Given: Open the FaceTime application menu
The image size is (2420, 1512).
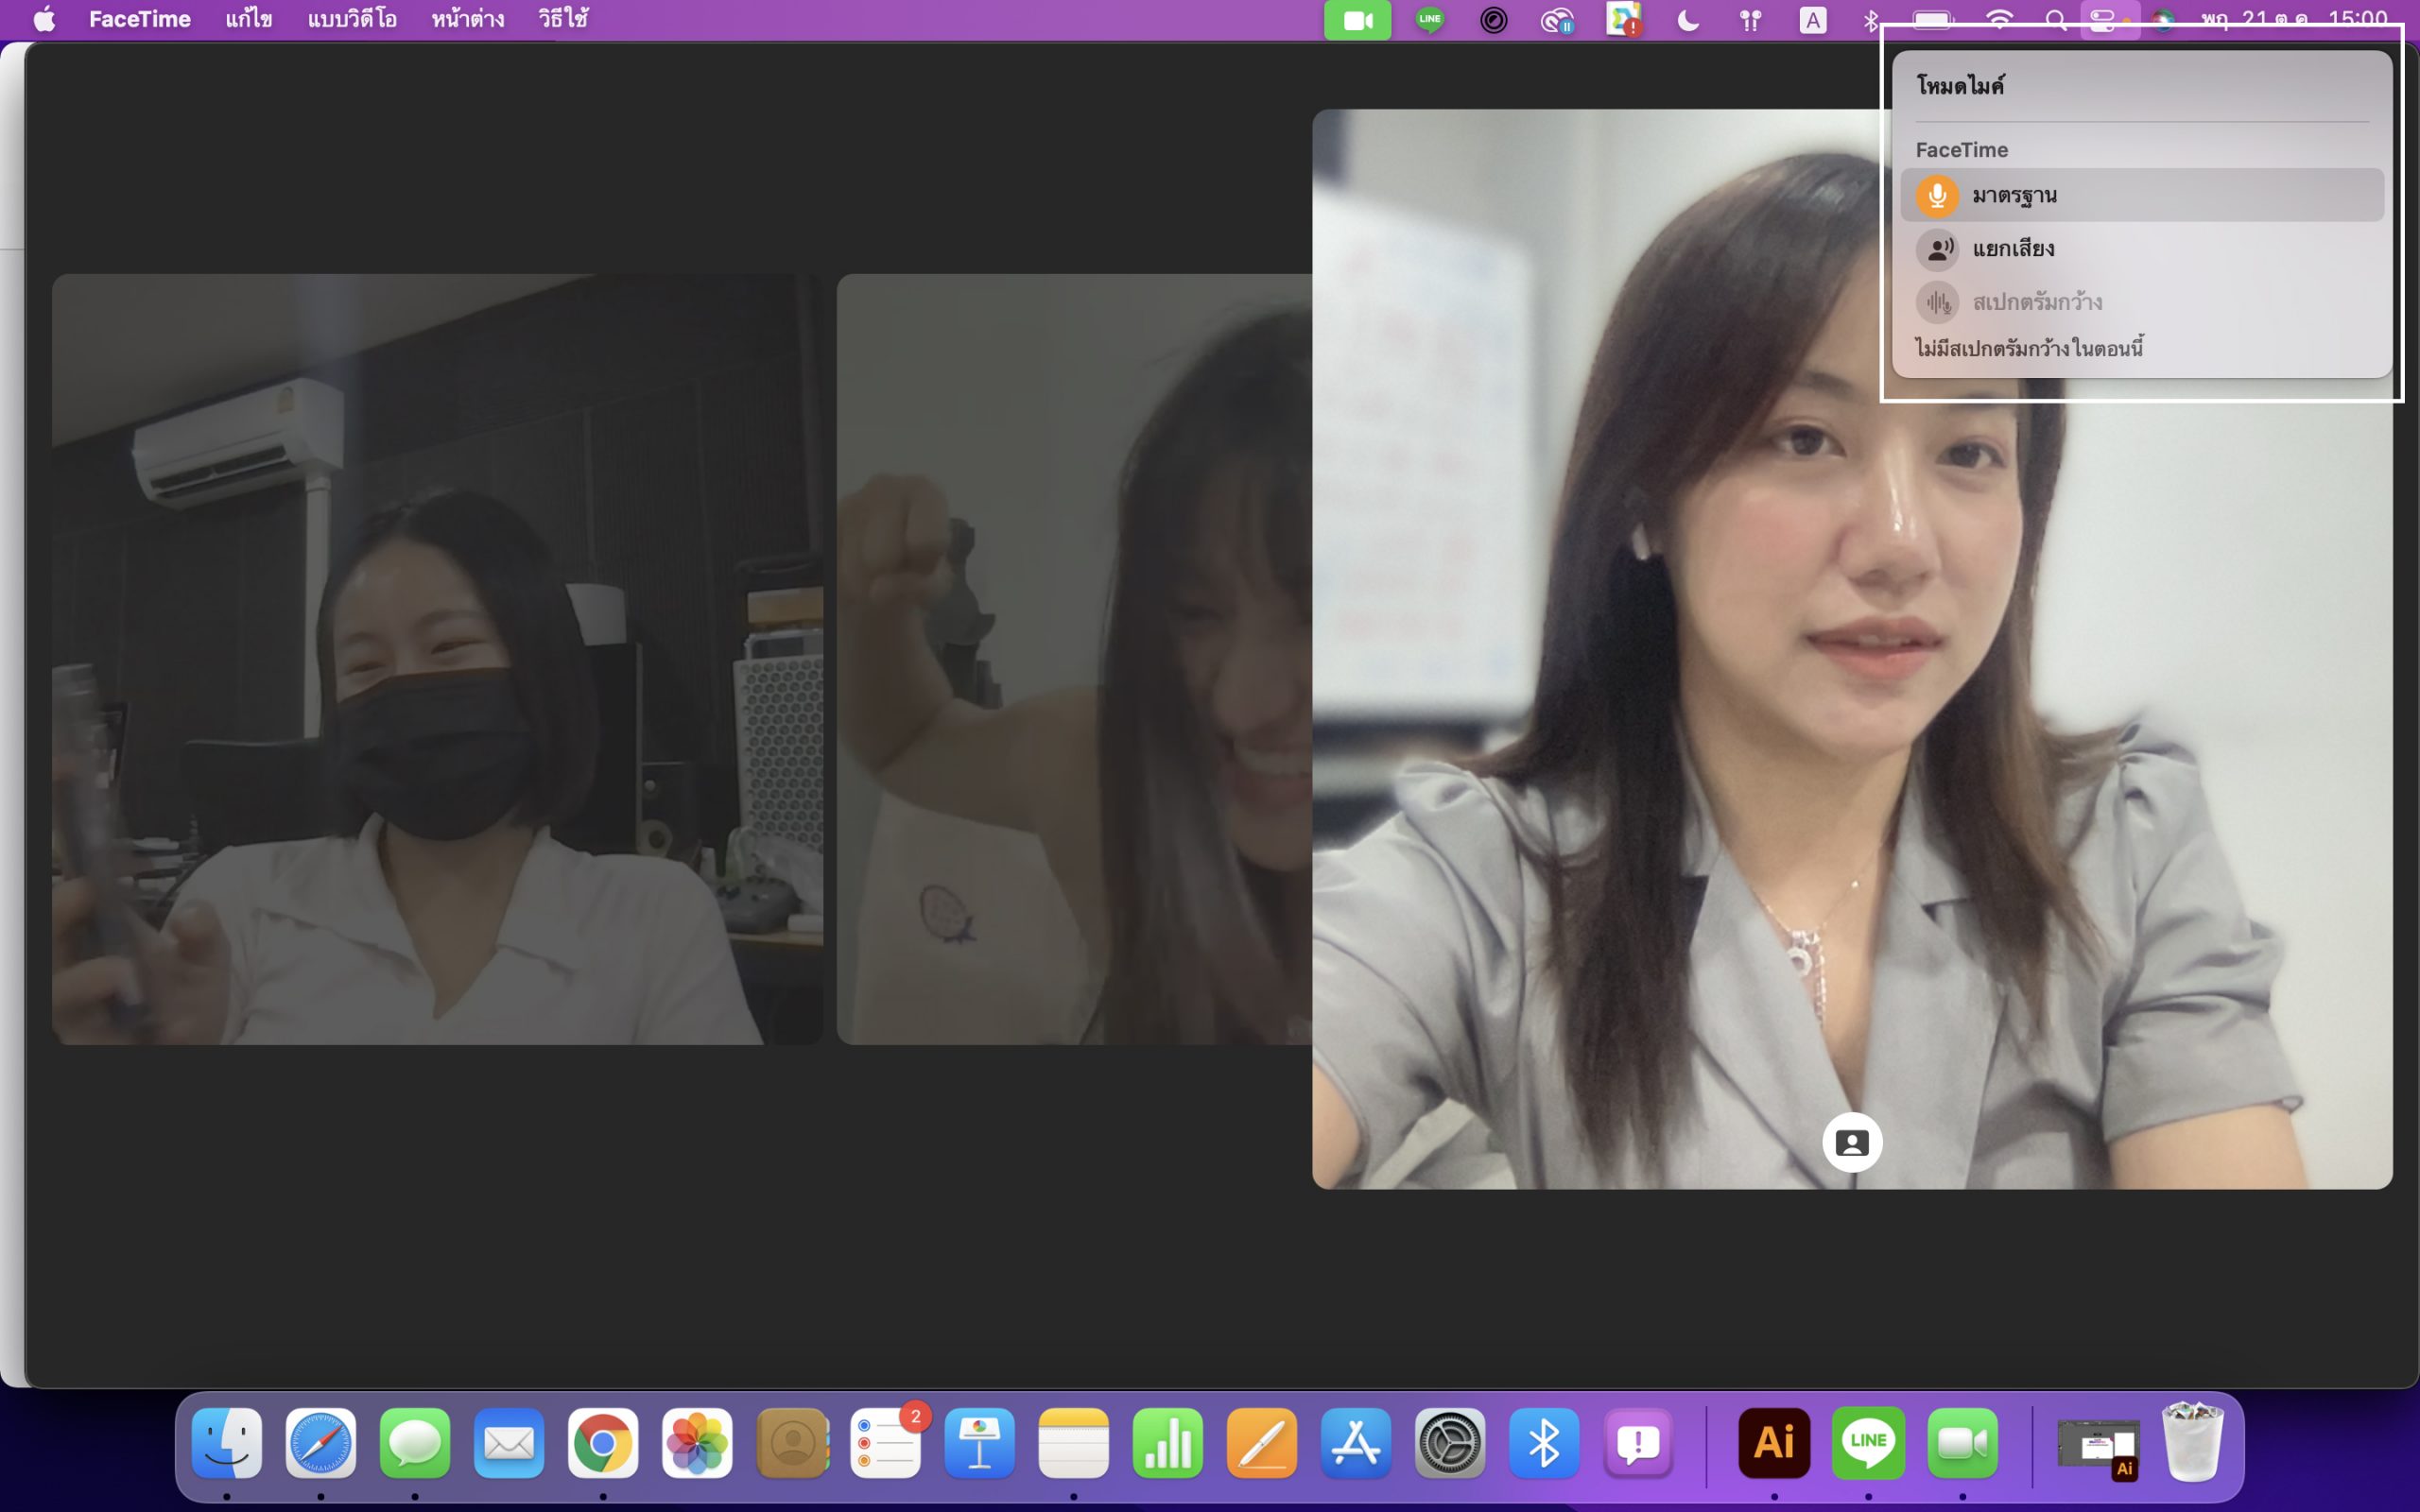Looking at the screenshot, I should 140,20.
